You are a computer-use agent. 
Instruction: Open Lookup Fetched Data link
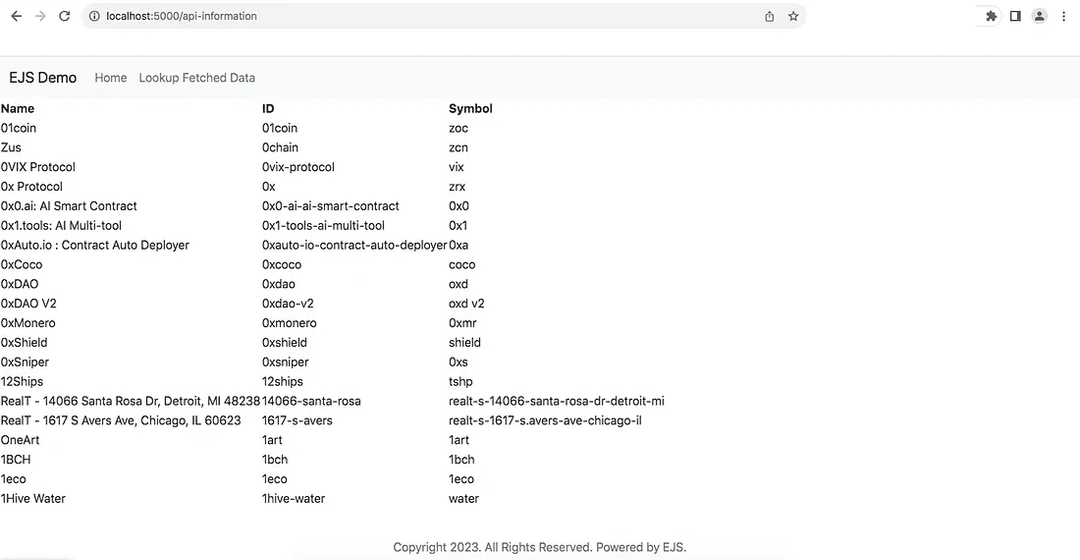tap(197, 78)
